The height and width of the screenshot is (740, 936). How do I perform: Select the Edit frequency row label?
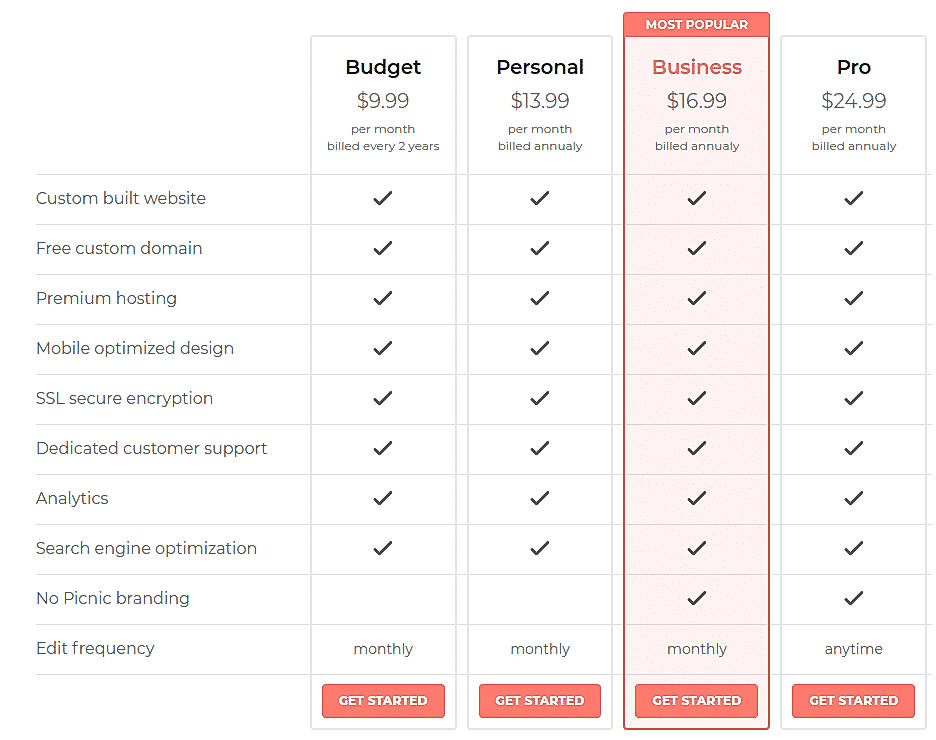95,648
